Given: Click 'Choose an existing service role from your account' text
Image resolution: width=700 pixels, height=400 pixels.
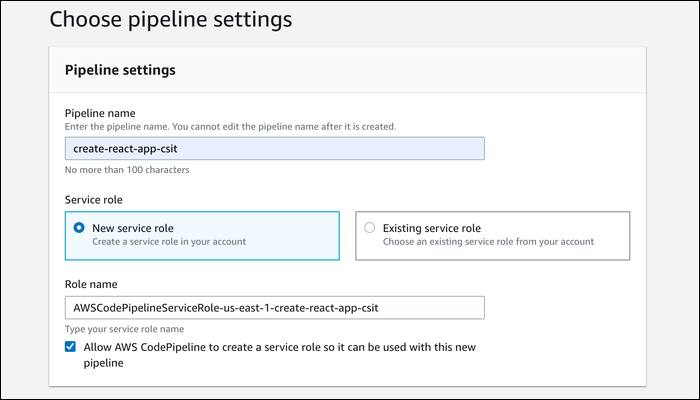Looking at the screenshot, I should (x=488, y=242).
